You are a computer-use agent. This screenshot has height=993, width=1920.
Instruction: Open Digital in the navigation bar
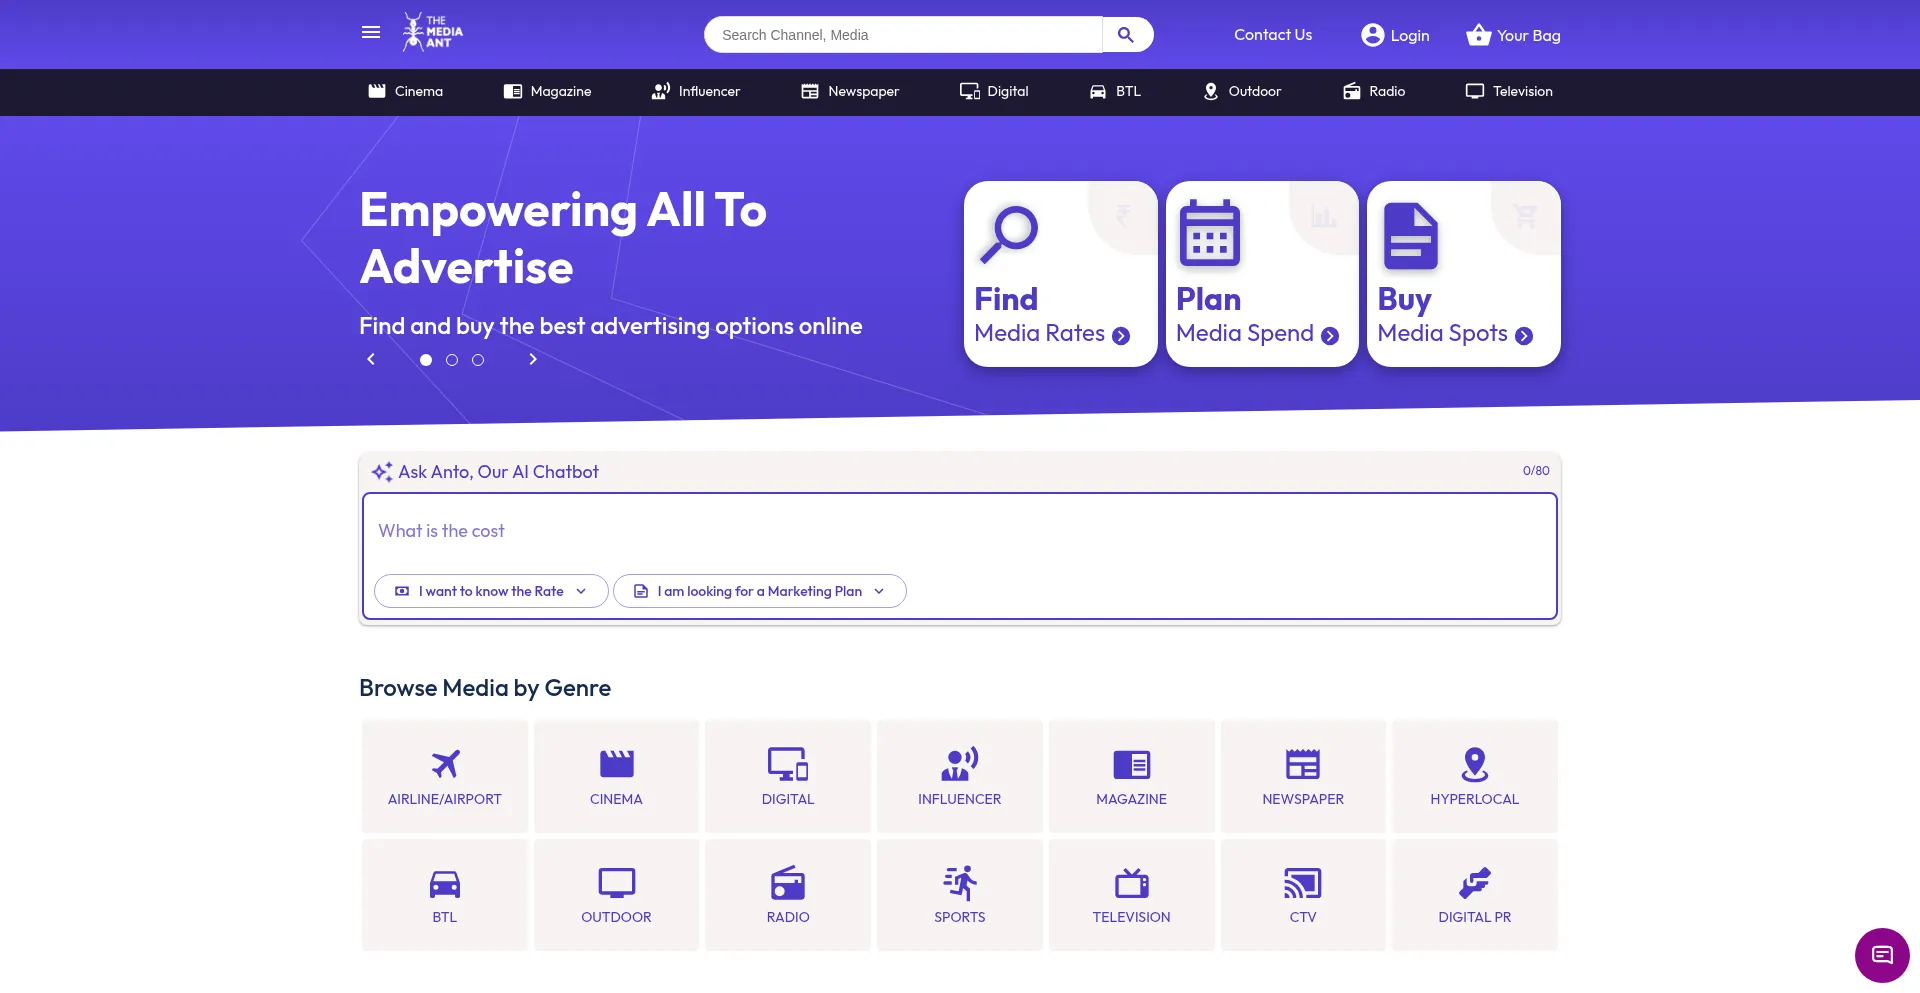pyautogui.click(x=994, y=91)
